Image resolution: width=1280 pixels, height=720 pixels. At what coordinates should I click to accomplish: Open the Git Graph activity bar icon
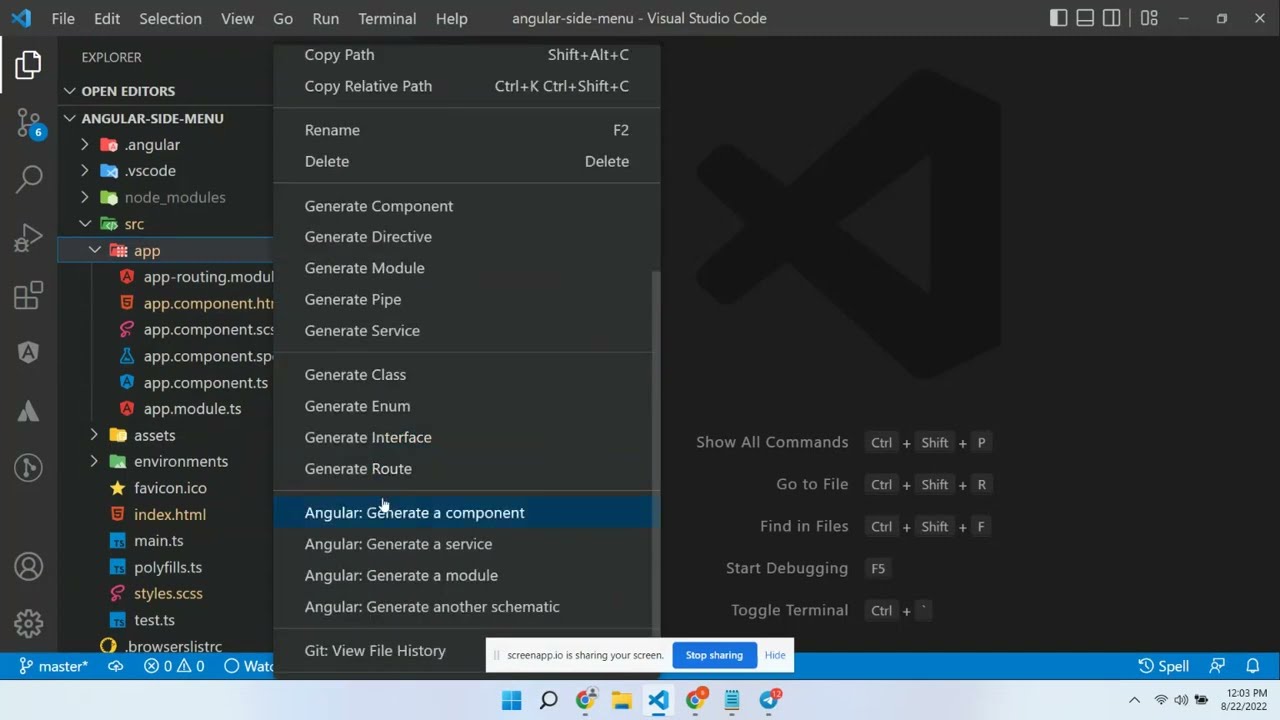tap(28, 467)
